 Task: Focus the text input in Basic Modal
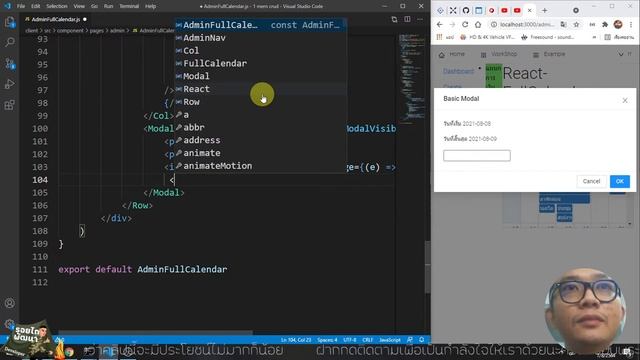click(477, 156)
